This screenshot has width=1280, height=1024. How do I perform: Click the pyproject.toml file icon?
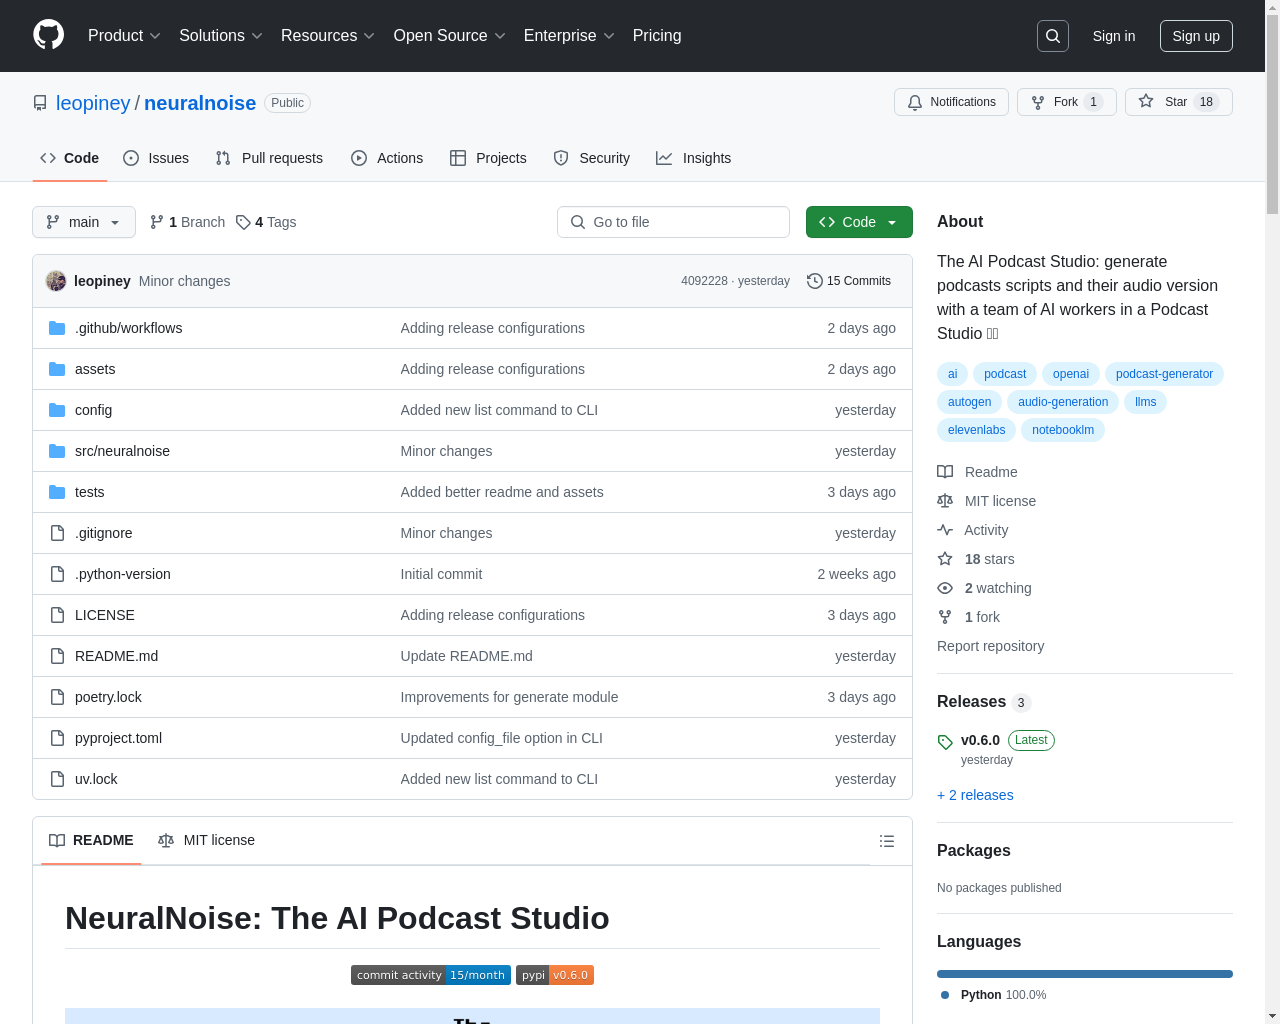tap(57, 738)
